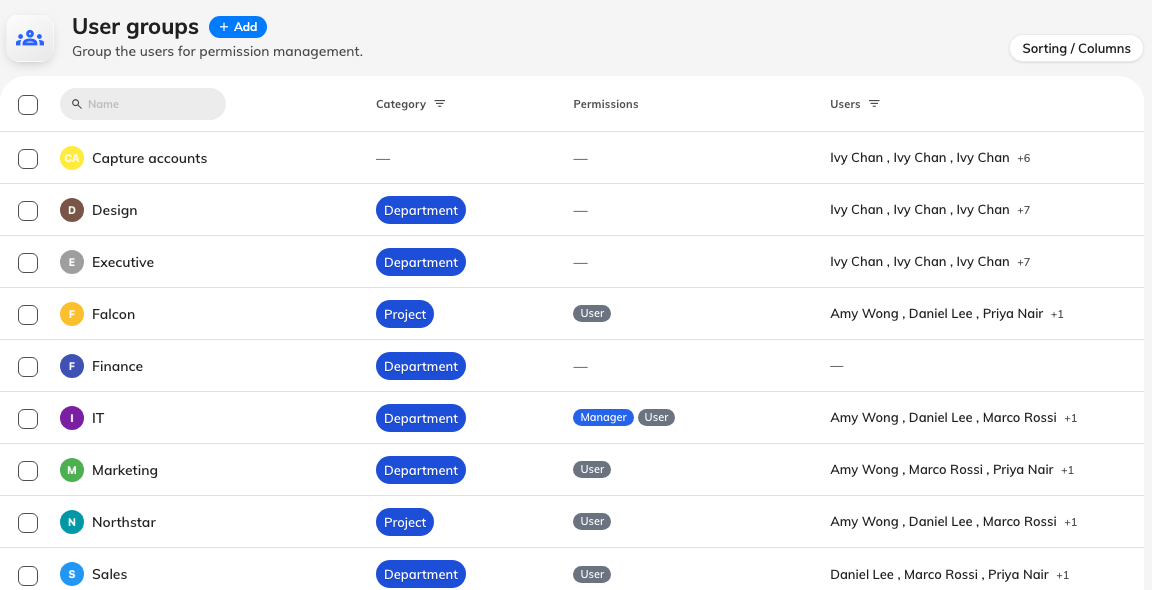1152x590 pixels.
Task: Click the orange F avatar for Falcon
Action: click(72, 314)
